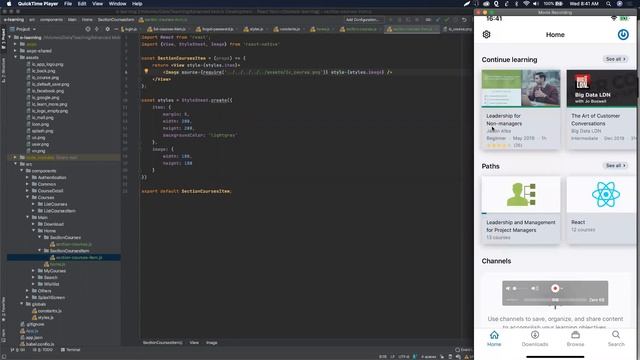Image resolution: width=640 pixels, height=360 pixels.
Task: Expand the SplashScreen folder
Action: pos(27,297)
